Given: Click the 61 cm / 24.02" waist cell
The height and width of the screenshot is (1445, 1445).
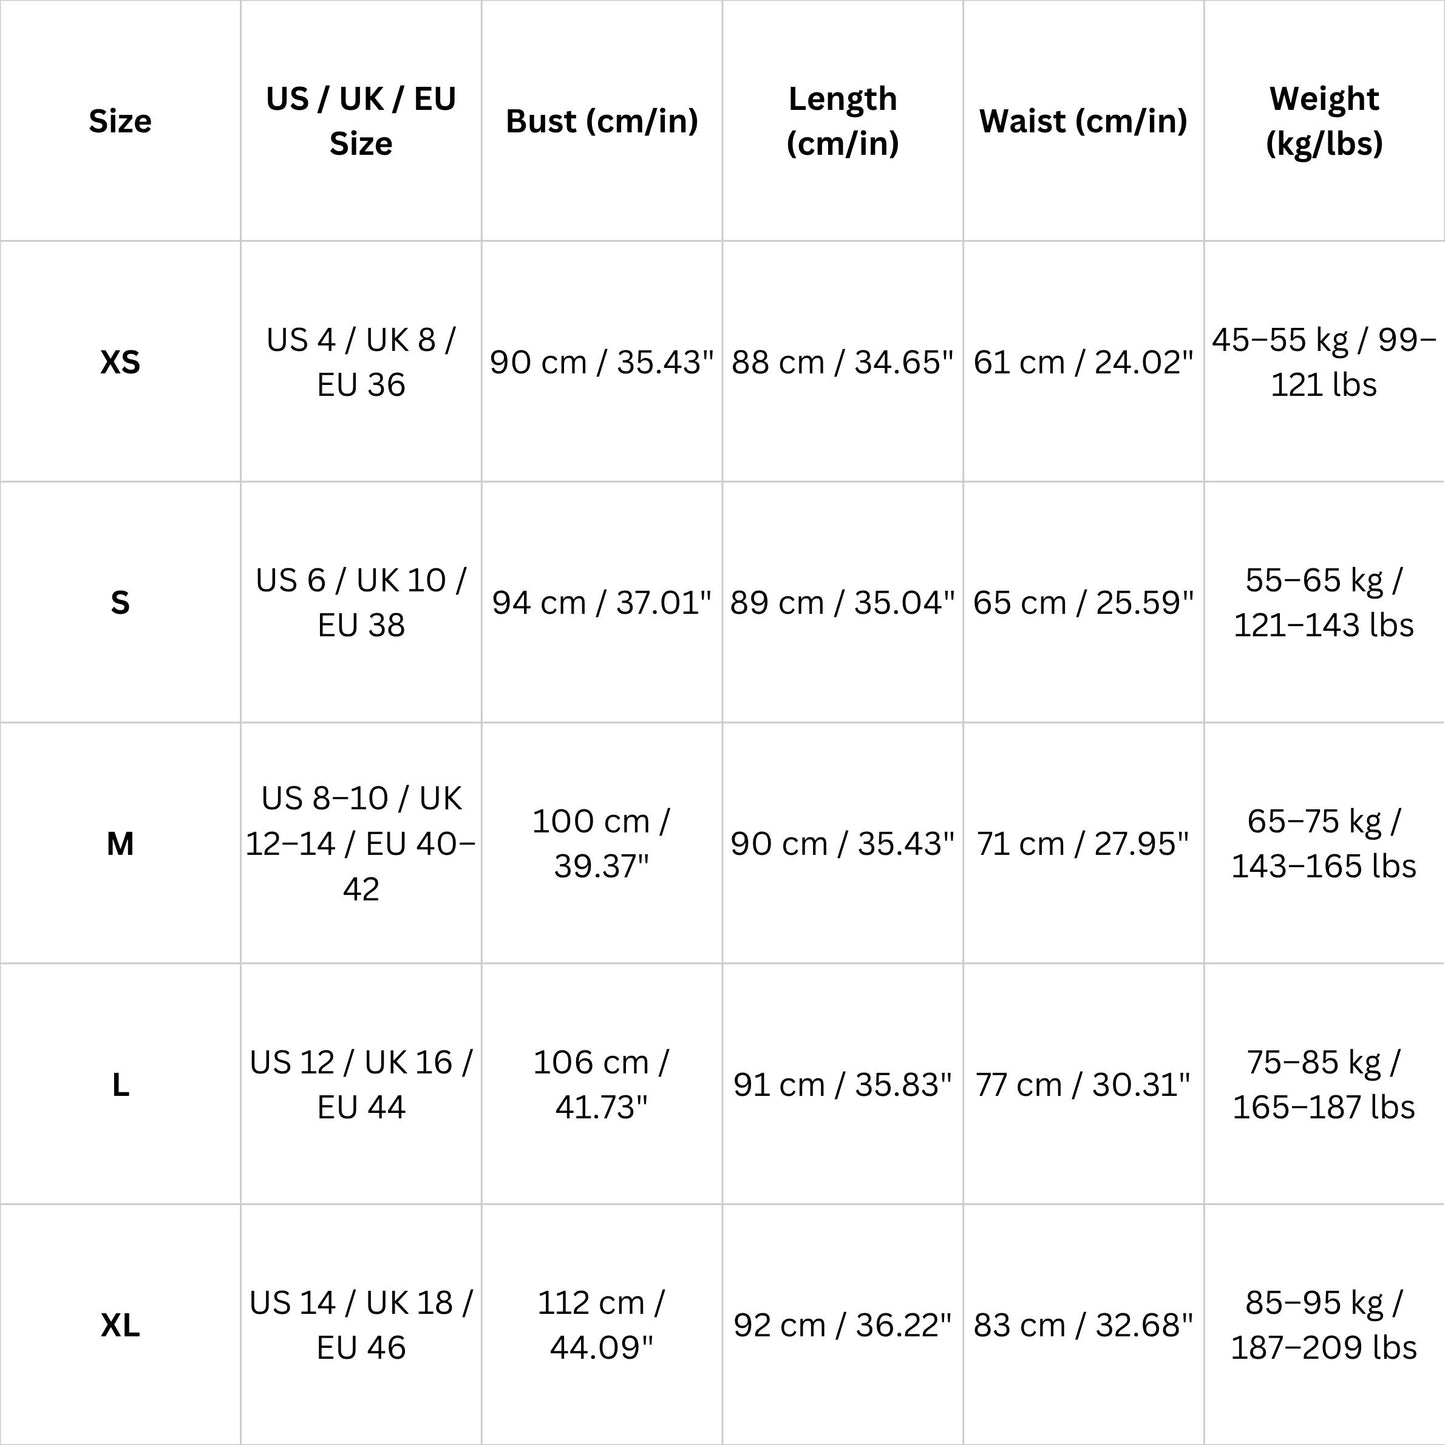Looking at the screenshot, I should coord(1084,362).
